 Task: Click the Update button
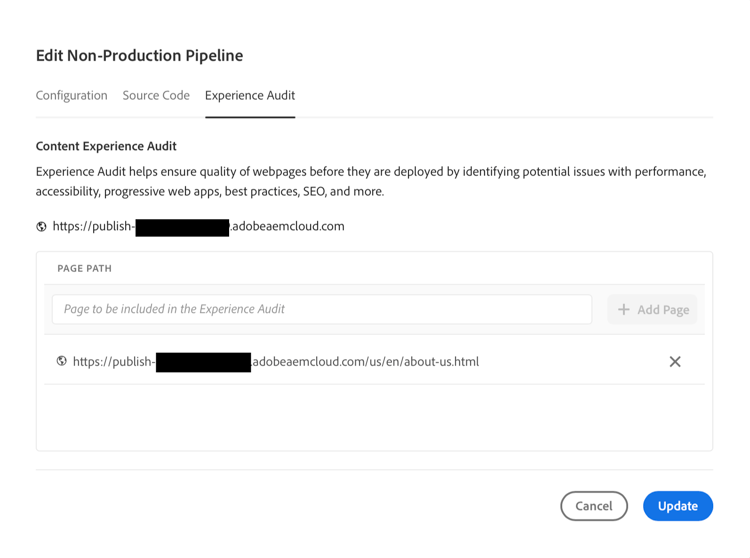point(677,506)
